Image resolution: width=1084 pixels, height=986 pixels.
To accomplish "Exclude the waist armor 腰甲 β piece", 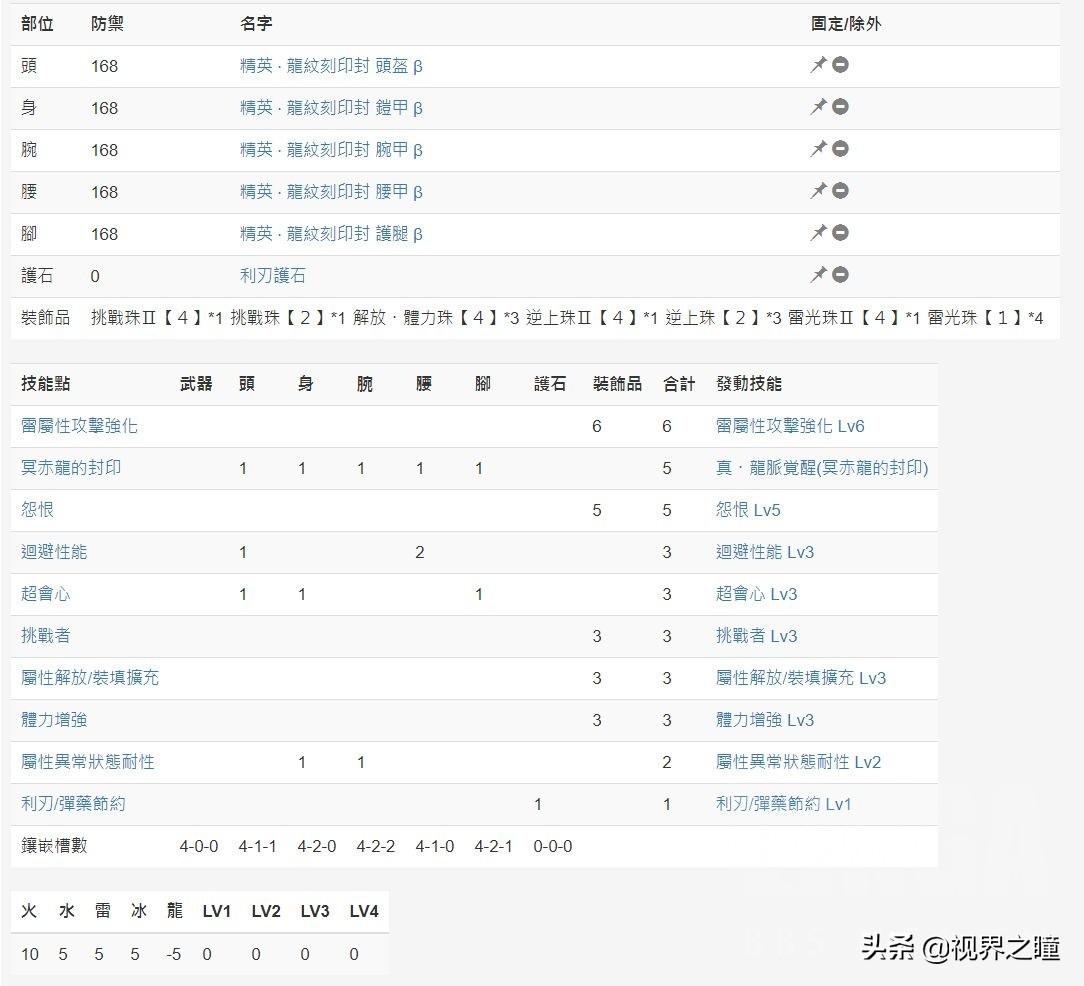I will coord(841,191).
